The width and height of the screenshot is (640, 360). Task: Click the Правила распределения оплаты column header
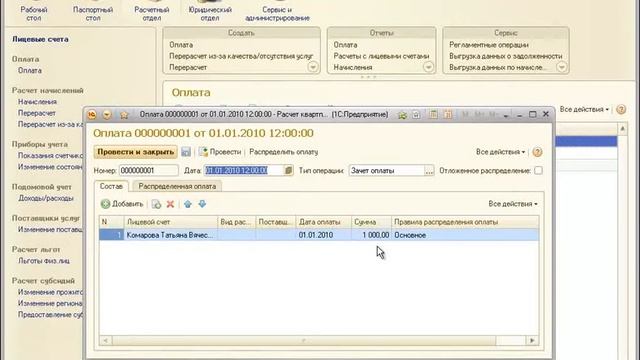pyautogui.click(x=465, y=222)
